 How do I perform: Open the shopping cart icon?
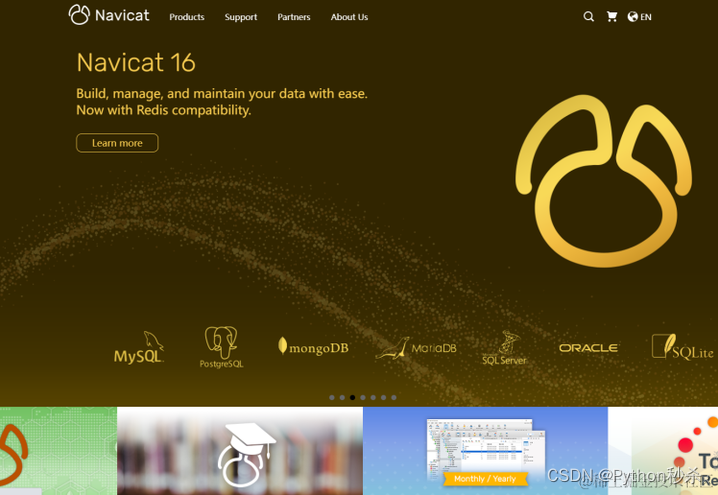coord(612,17)
